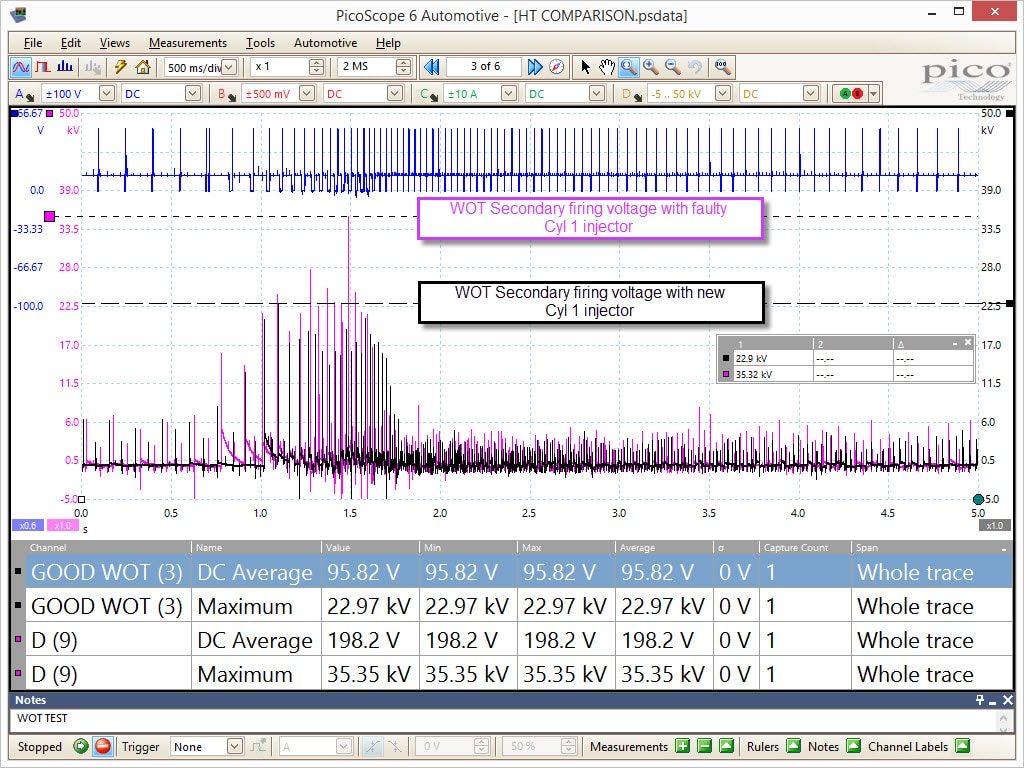Click the x0.6 axis scale button
Image resolution: width=1024 pixels, height=768 pixels.
(x=27, y=525)
